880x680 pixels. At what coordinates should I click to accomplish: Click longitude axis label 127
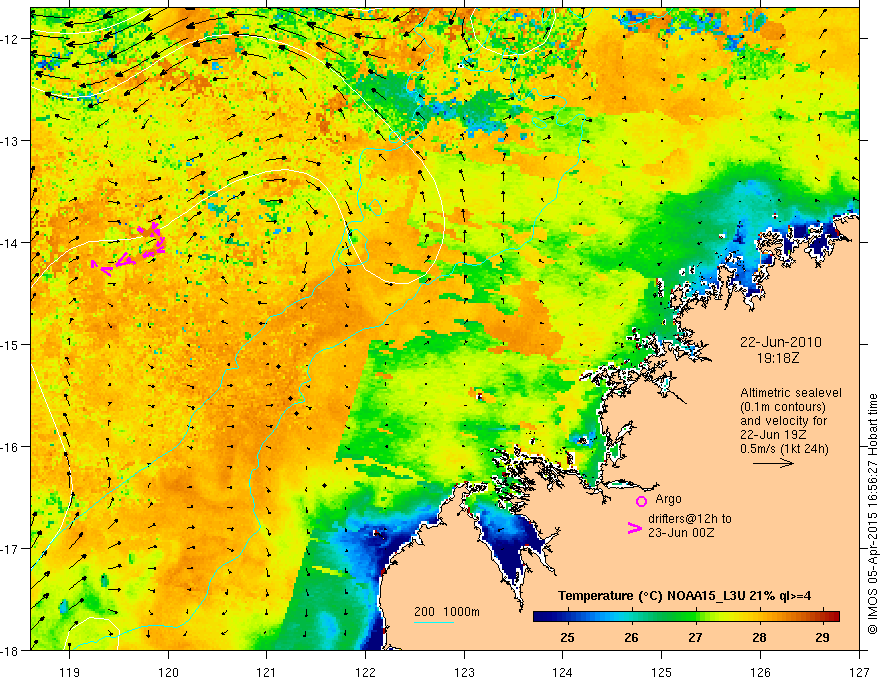859,672
